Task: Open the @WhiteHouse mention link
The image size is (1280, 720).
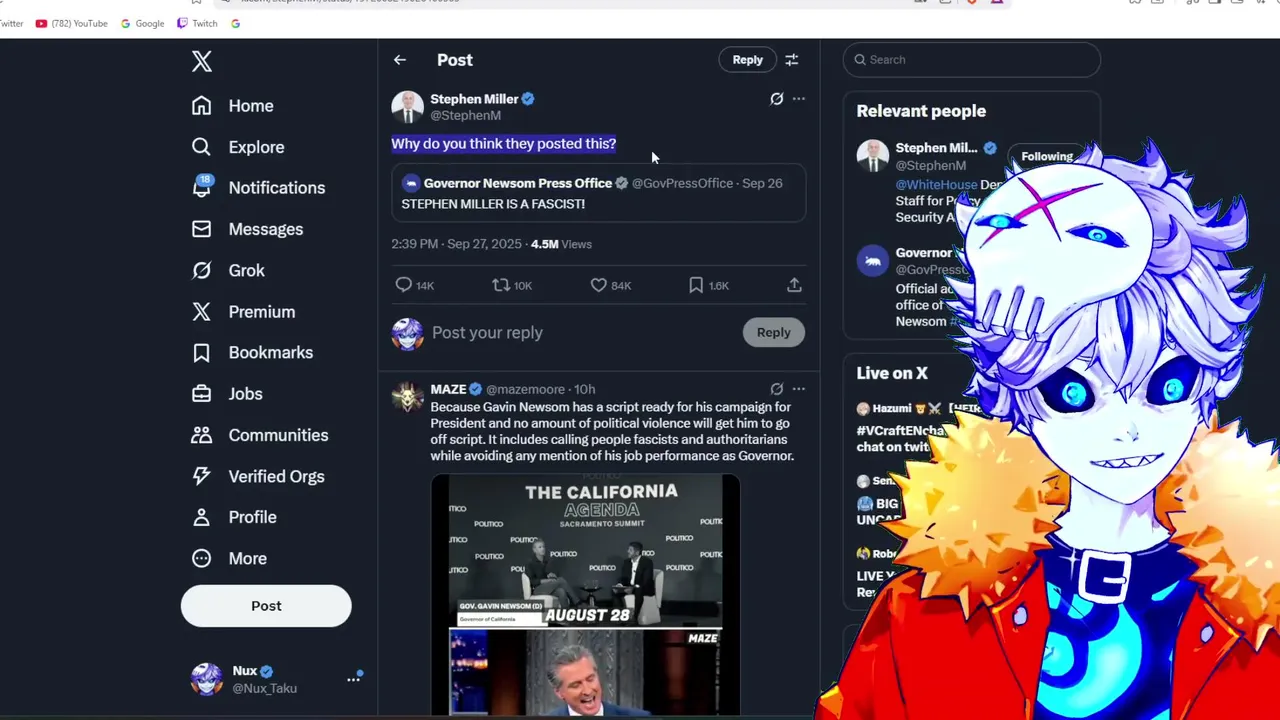Action: pos(936,185)
